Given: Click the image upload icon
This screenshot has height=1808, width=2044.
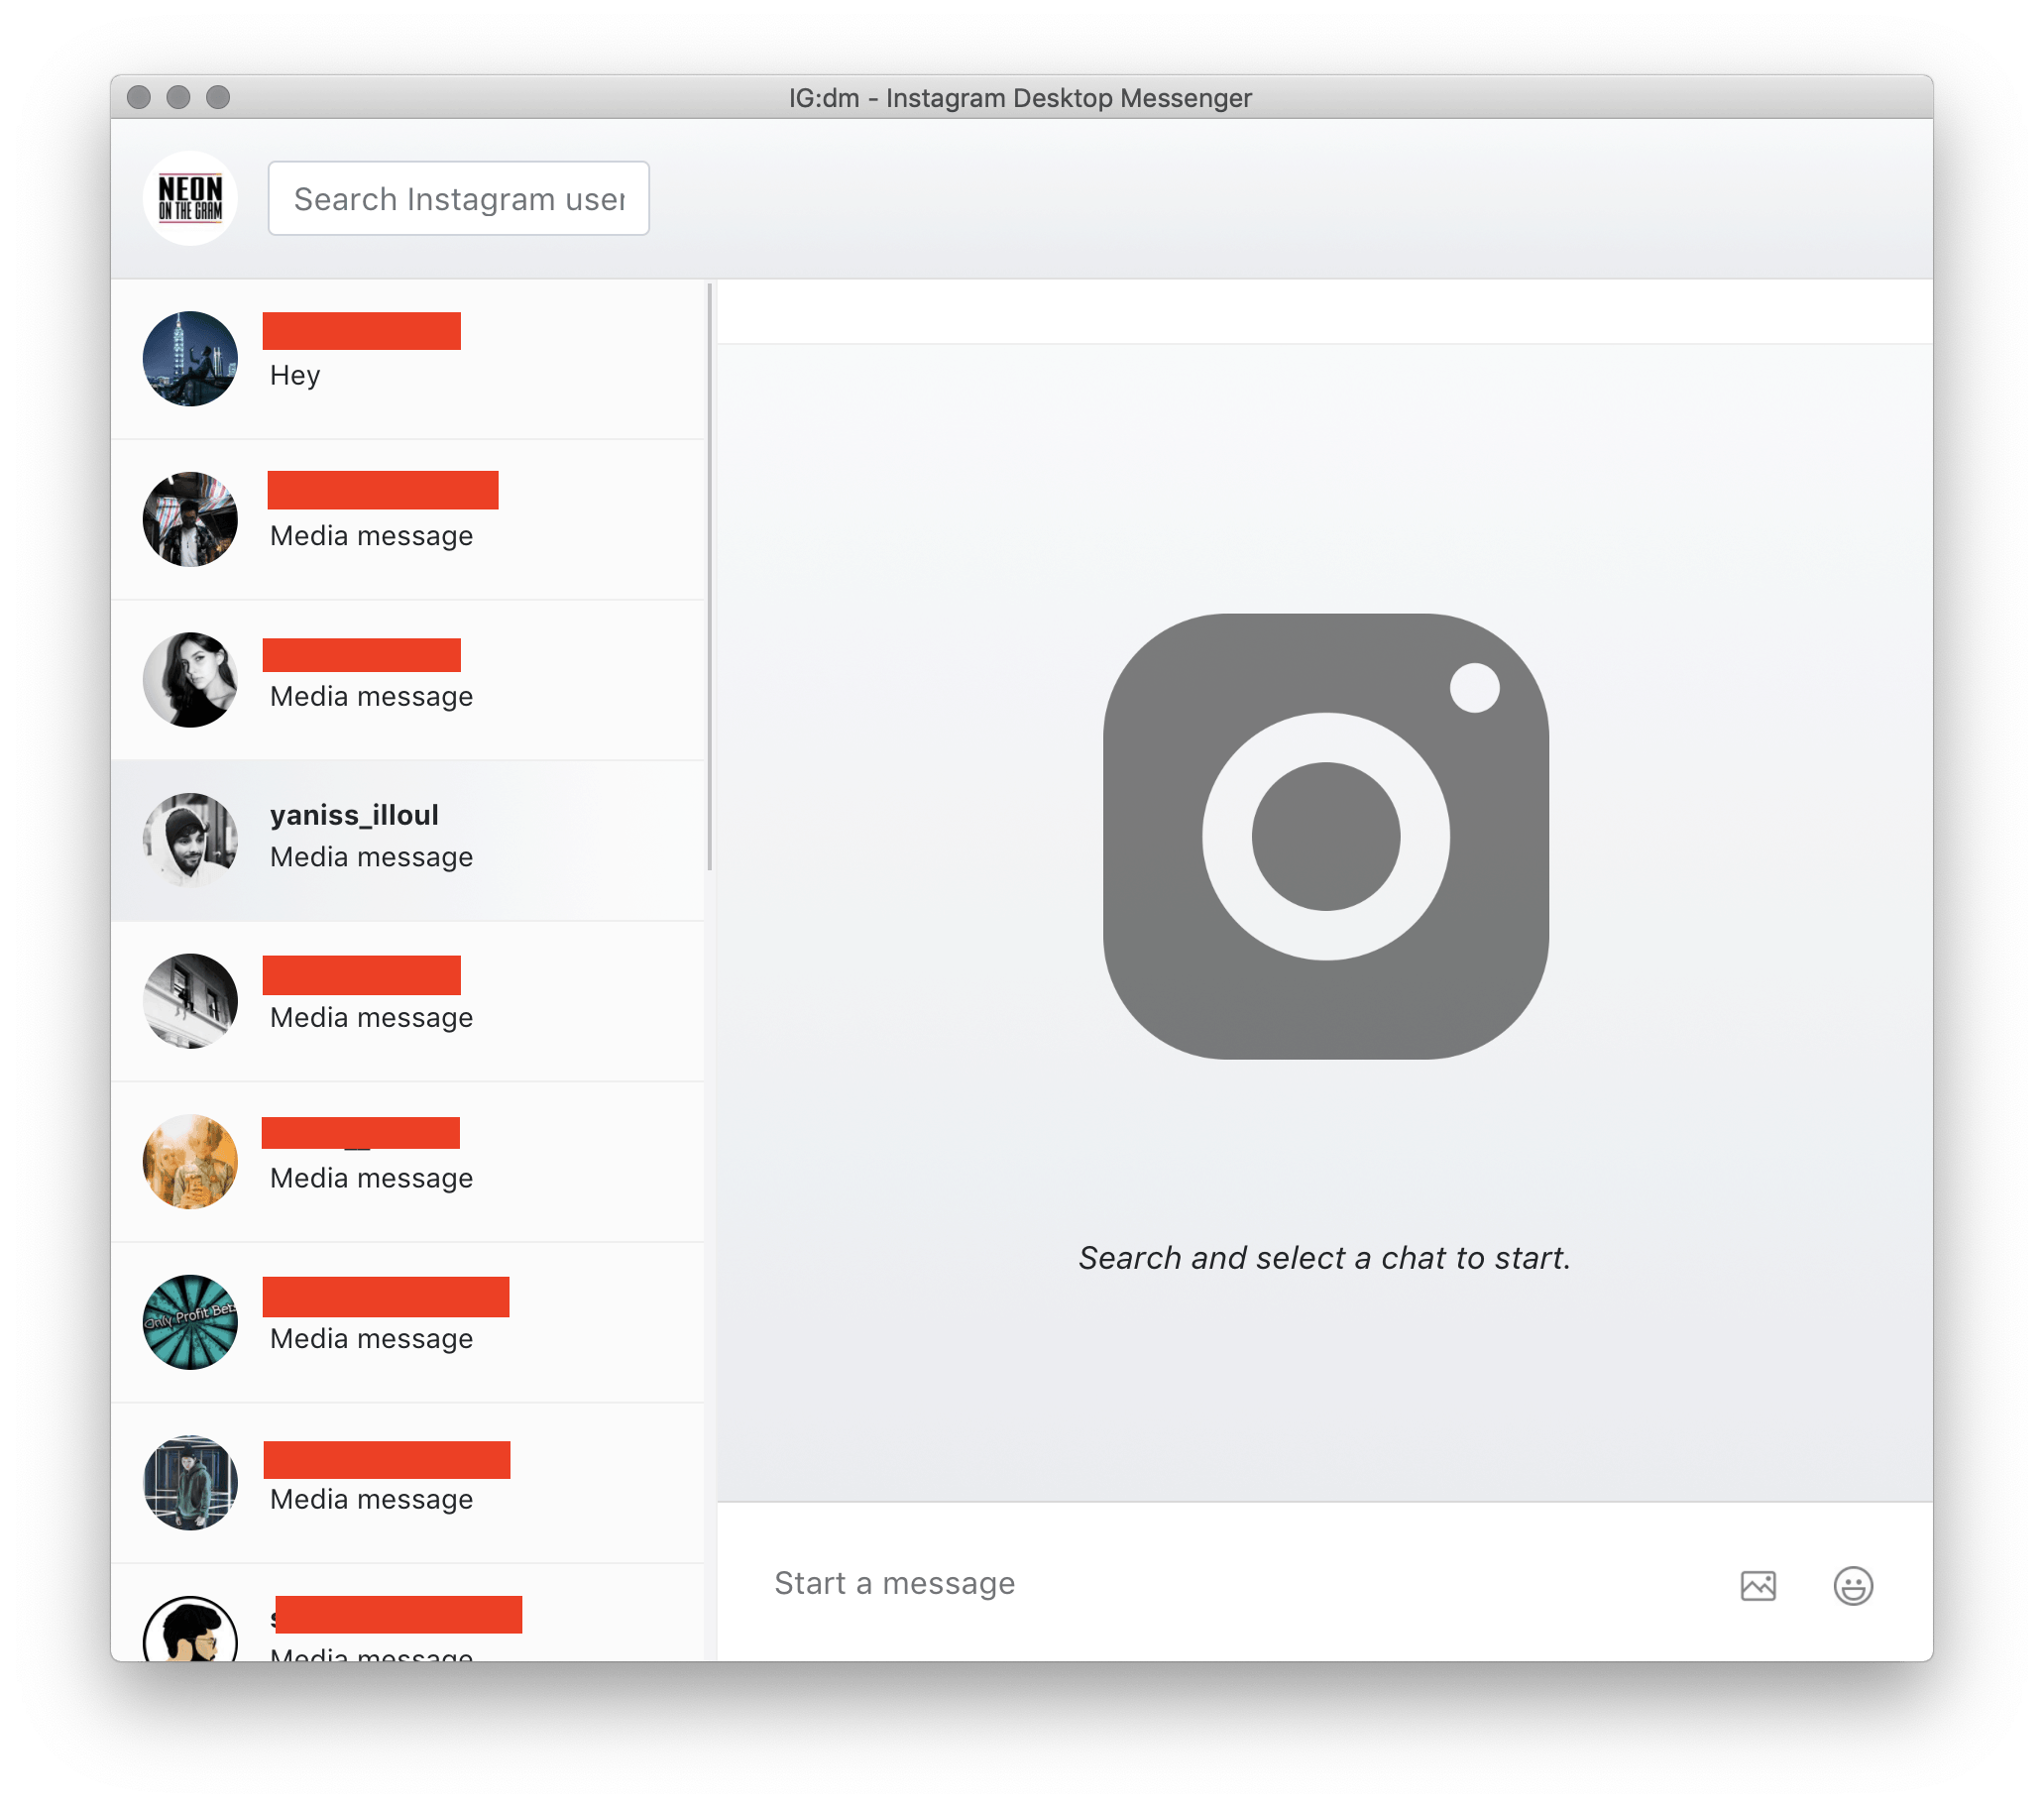Looking at the screenshot, I should coord(1757,1586).
